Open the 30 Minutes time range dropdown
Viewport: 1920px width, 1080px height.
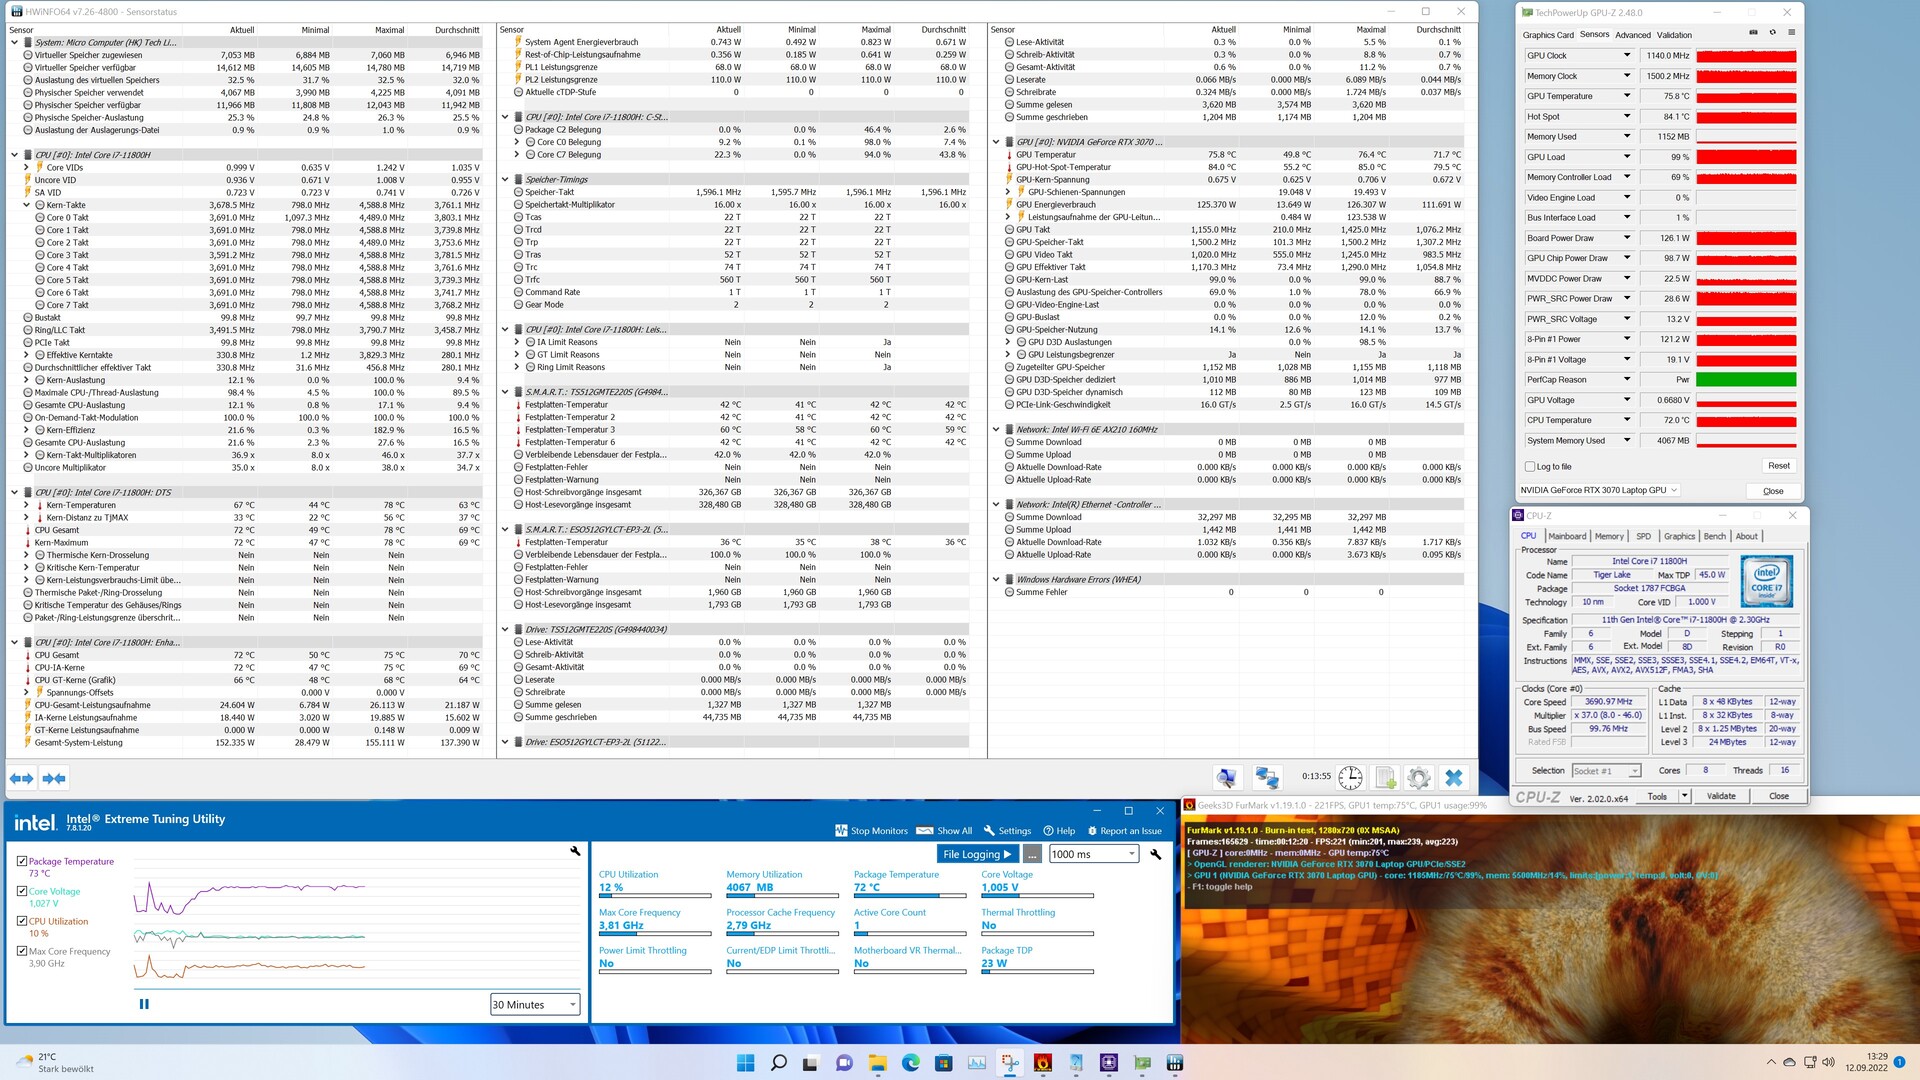[535, 1004]
